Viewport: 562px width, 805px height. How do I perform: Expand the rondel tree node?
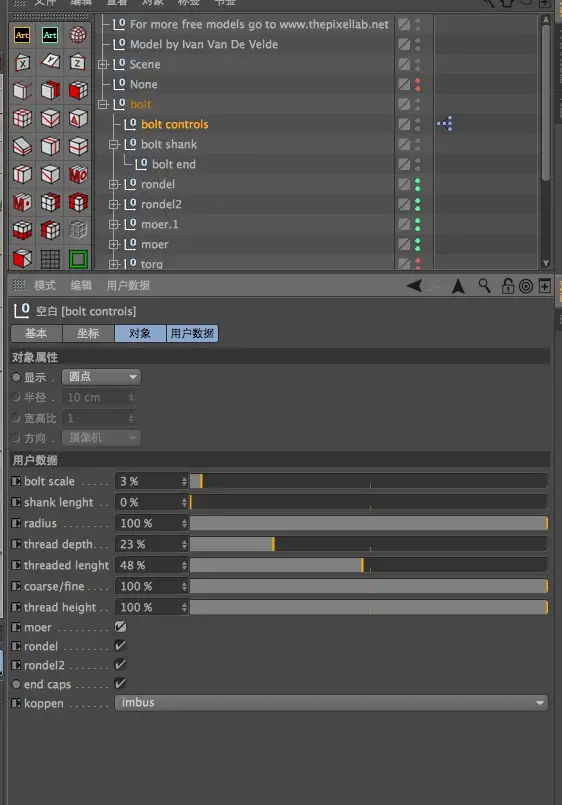pyautogui.click(x=114, y=185)
